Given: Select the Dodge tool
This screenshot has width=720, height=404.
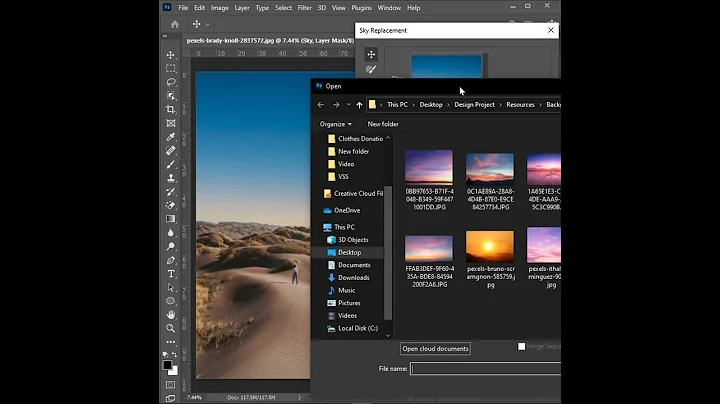Looking at the screenshot, I should pyautogui.click(x=171, y=247).
